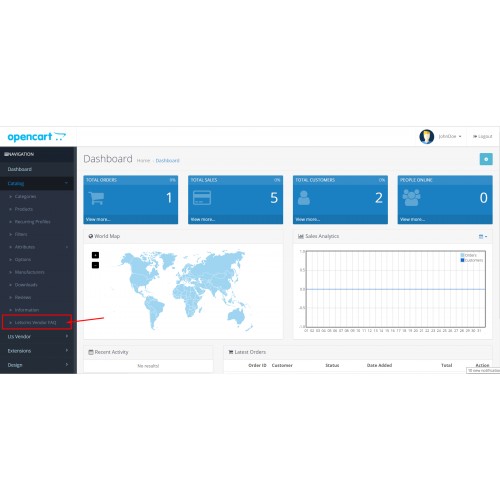Open the highlighted Vendor FAQ menu item
Screen dimensions: 500x500
pos(37,322)
